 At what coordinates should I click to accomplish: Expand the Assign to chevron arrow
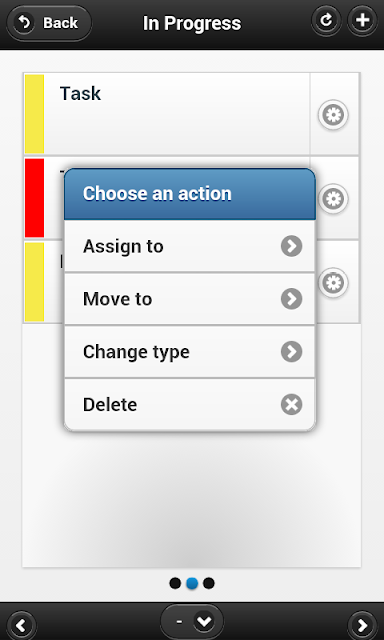click(291, 246)
